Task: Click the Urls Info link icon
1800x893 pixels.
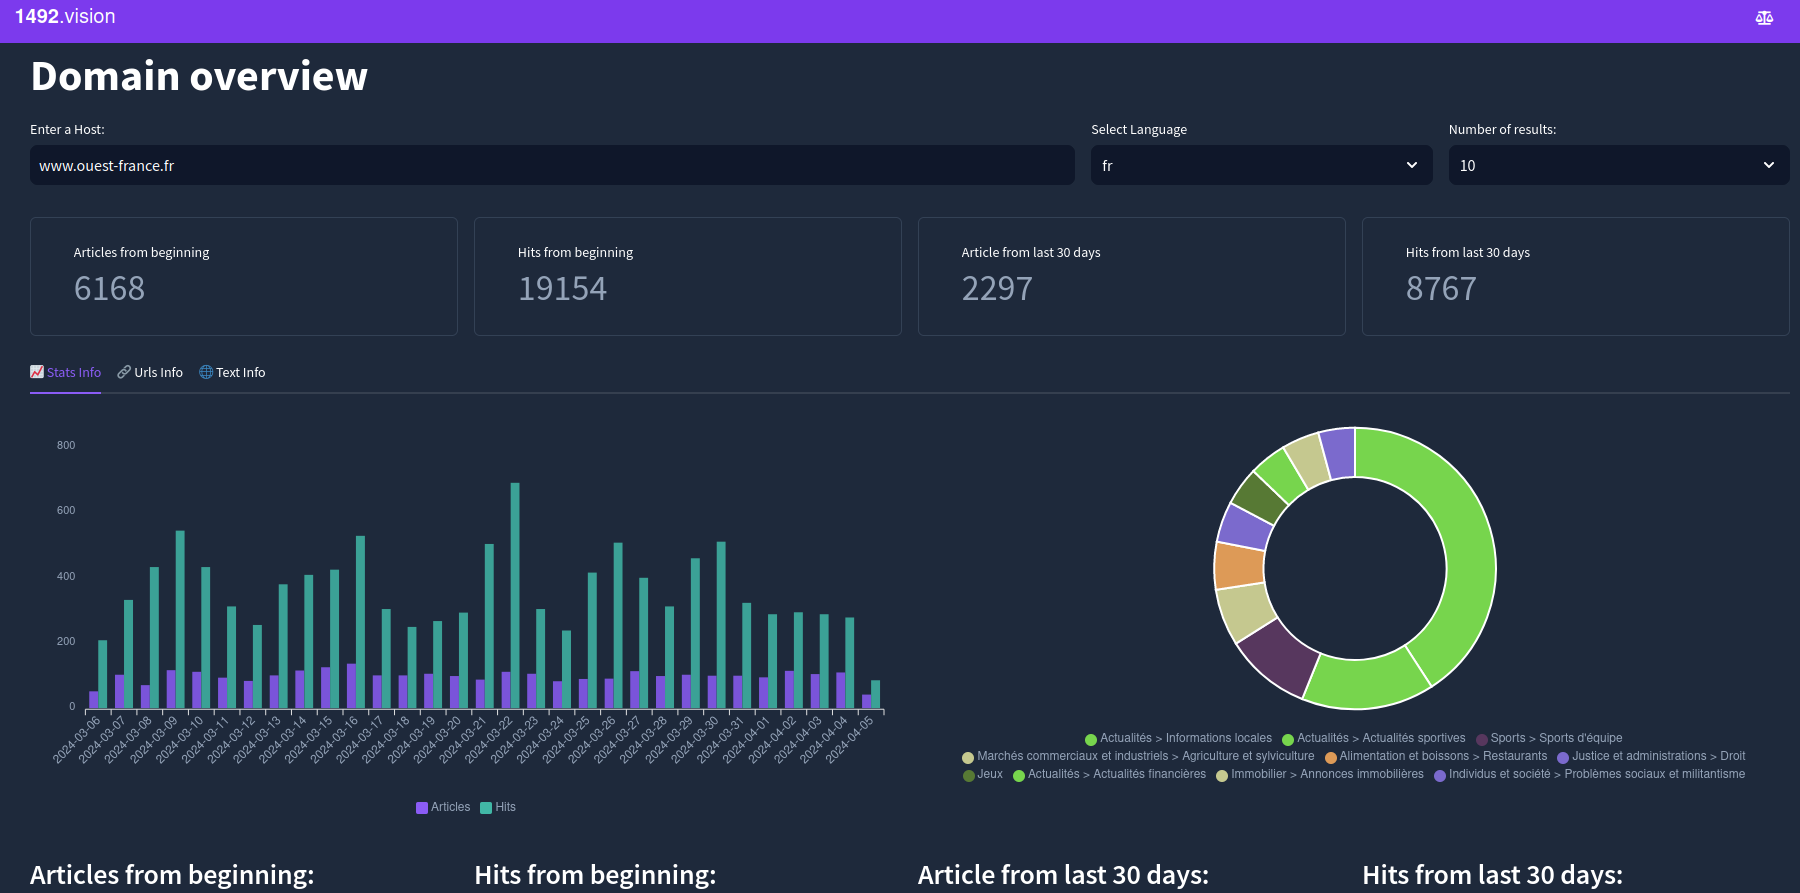Action: [x=124, y=372]
